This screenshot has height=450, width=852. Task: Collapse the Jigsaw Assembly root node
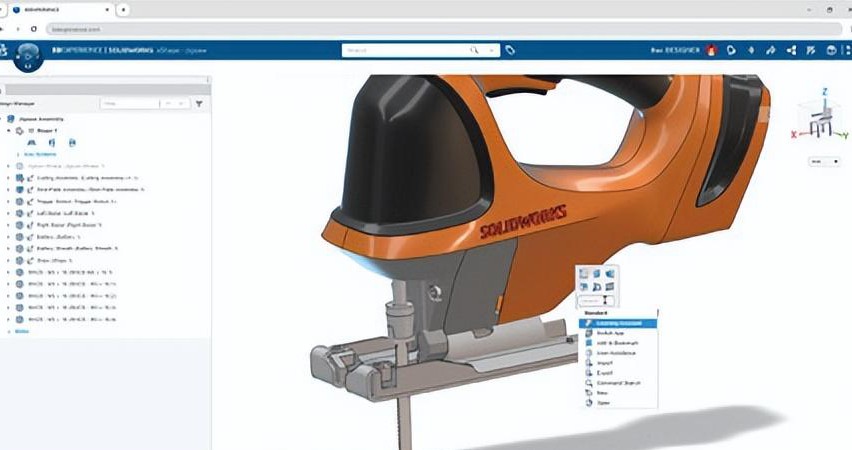pyautogui.click(x=1, y=118)
